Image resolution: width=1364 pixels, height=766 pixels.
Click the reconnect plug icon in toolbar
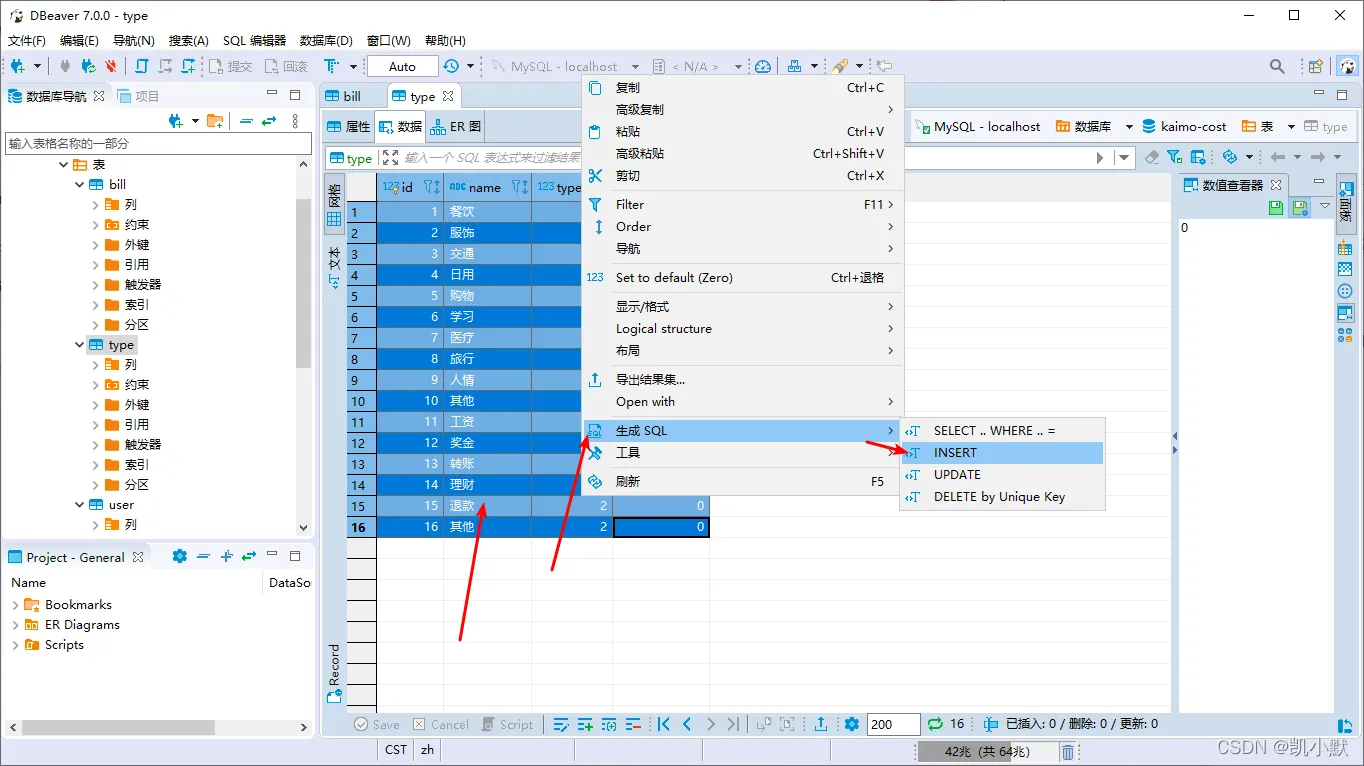[x=88, y=66]
